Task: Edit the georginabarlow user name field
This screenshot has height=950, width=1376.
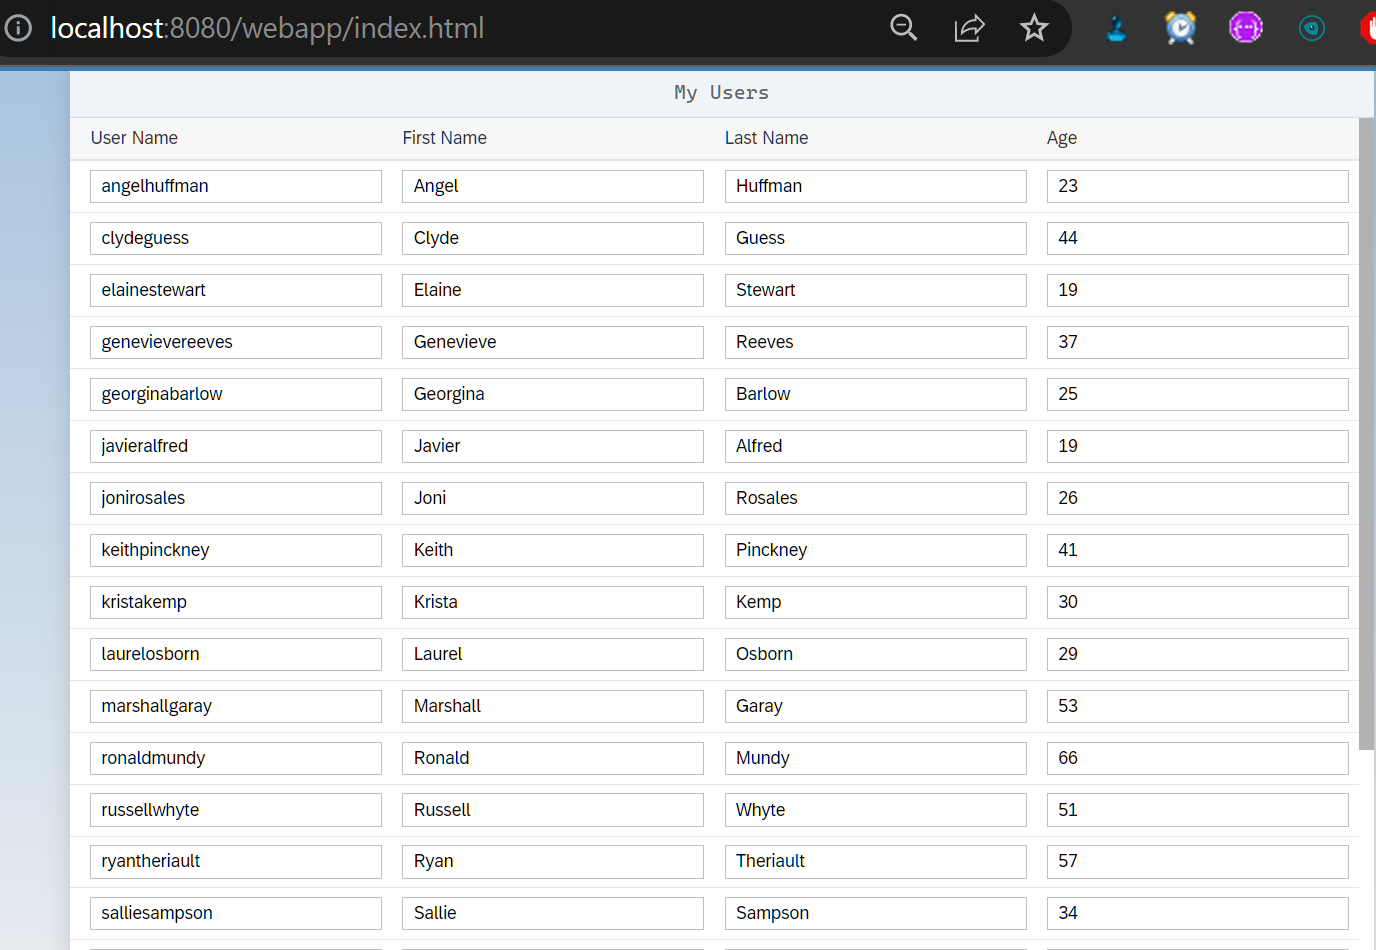Action: pyautogui.click(x=236, y=394)
